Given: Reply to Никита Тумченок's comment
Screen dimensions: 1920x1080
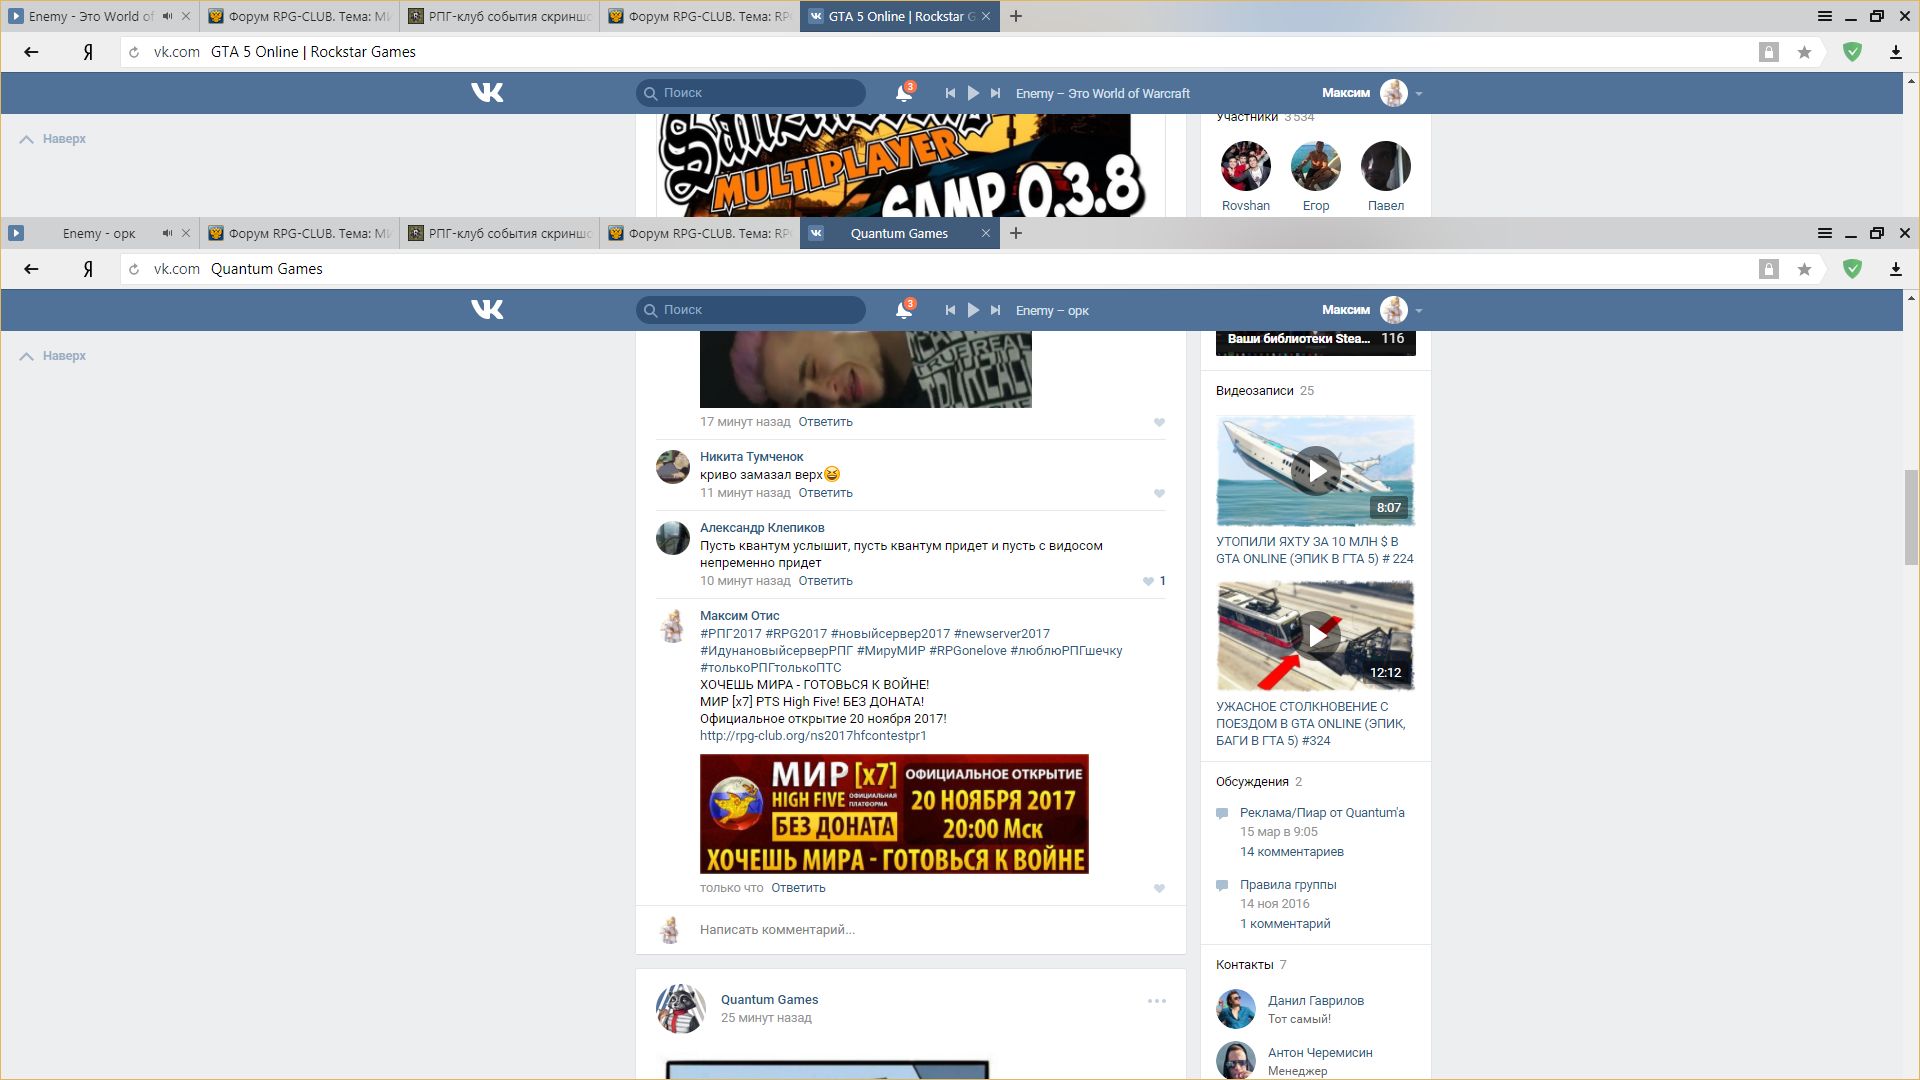Looking at the screenshot, I should (825, 493).
